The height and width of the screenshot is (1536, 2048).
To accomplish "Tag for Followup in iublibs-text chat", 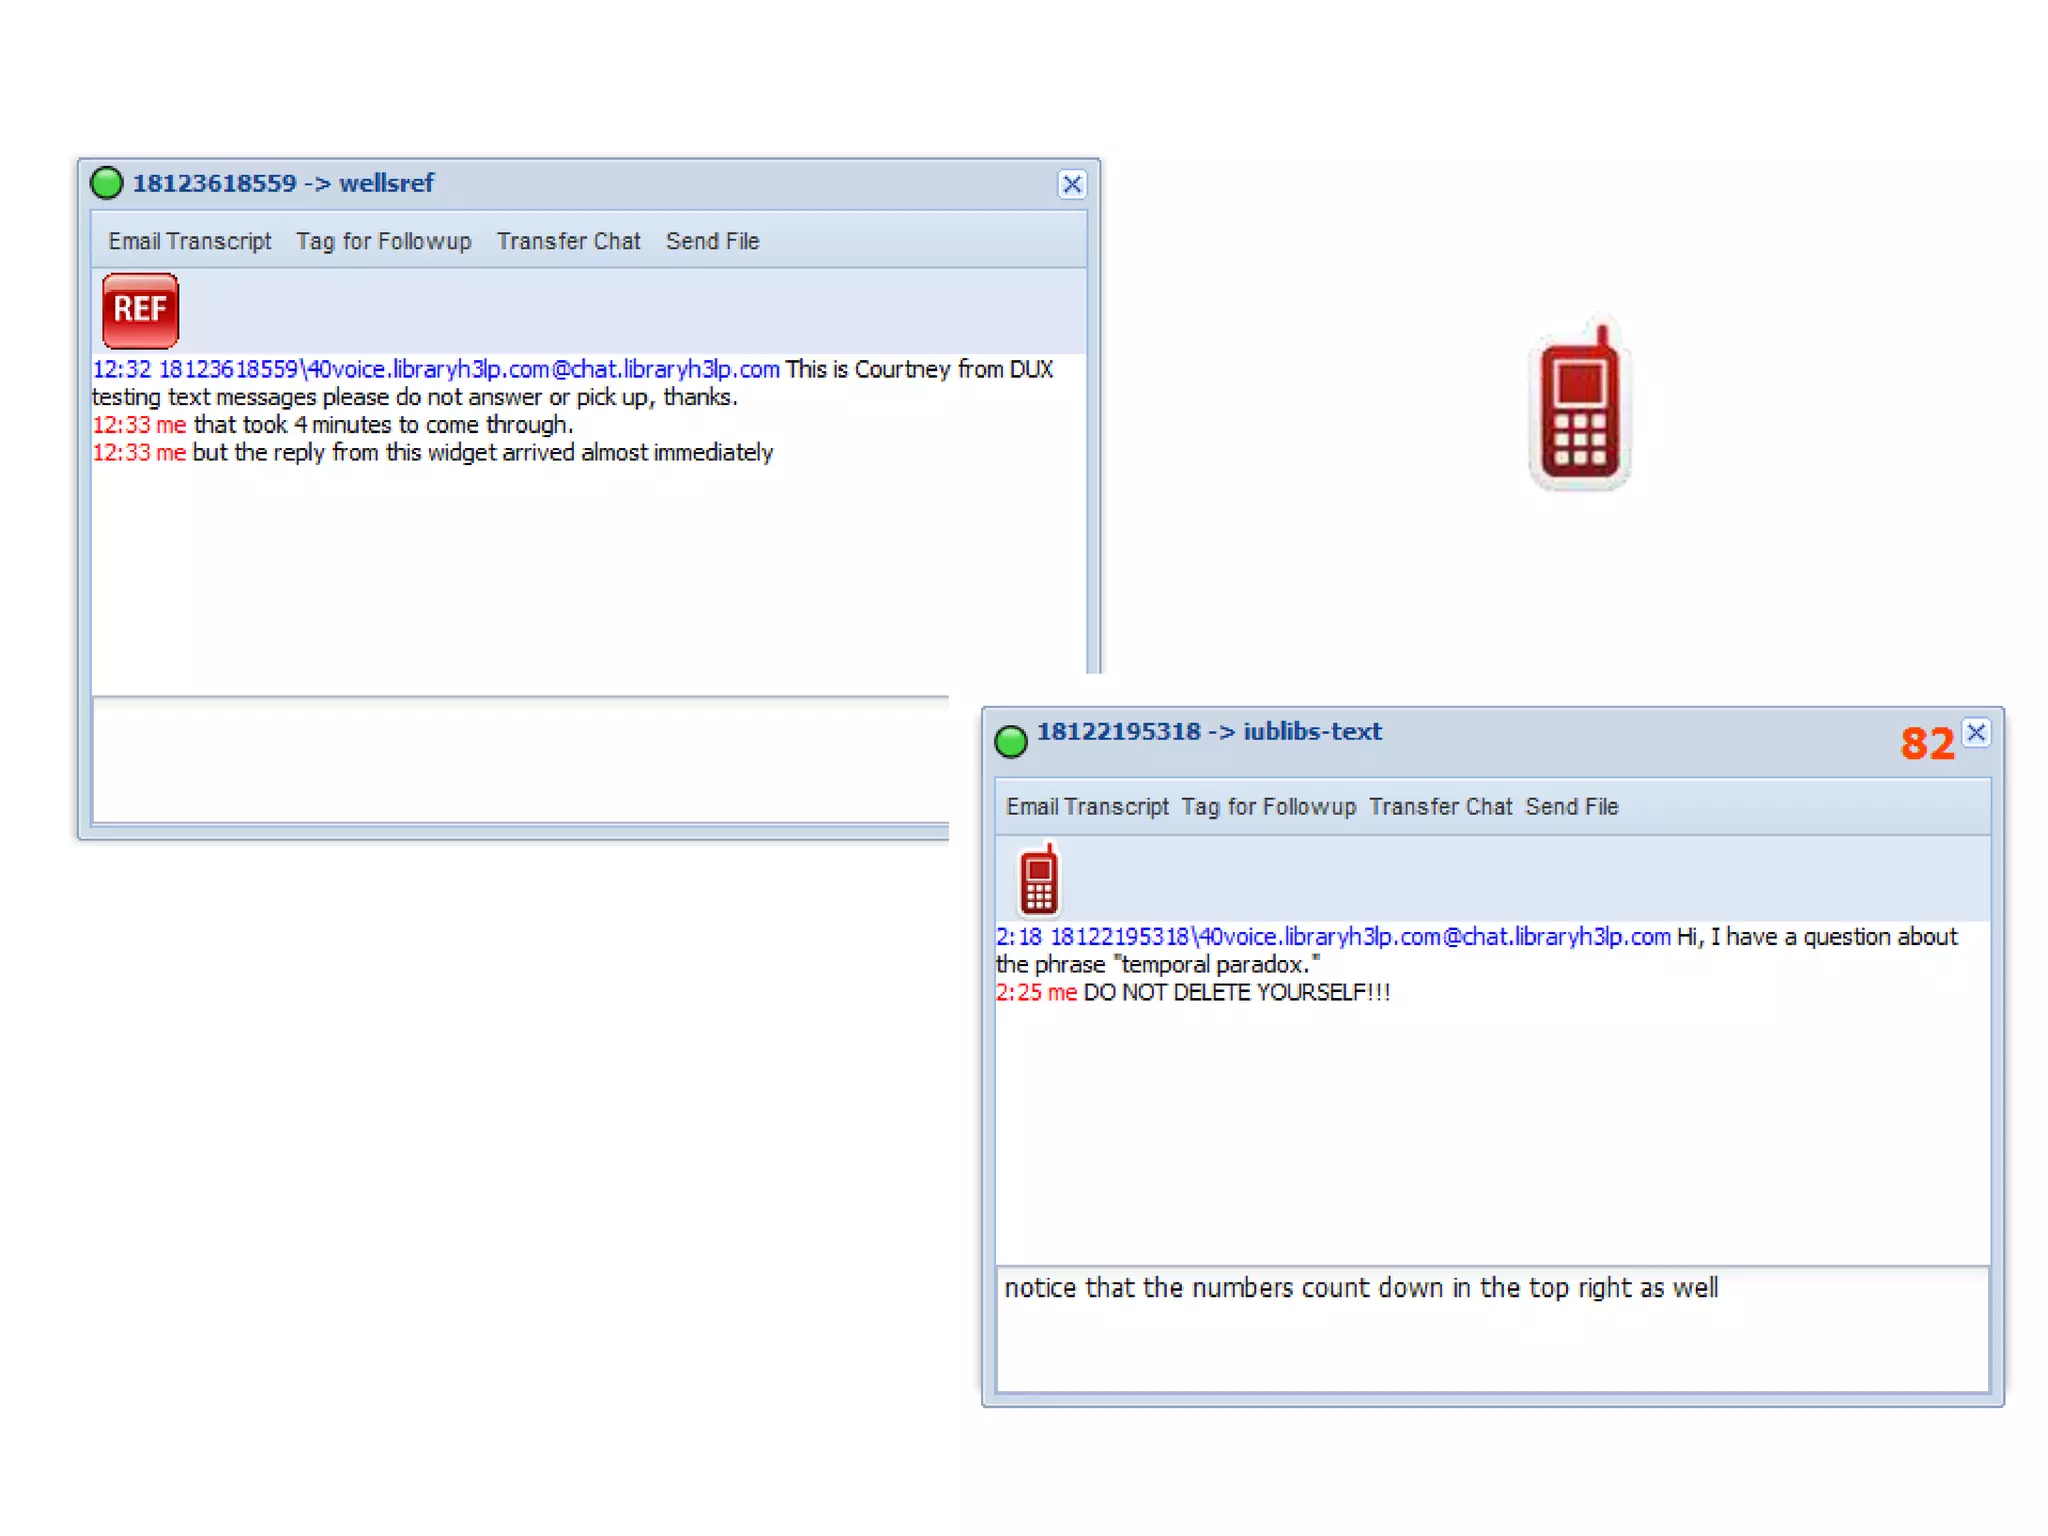I will pyautogui.click(x=1268, y=806).
